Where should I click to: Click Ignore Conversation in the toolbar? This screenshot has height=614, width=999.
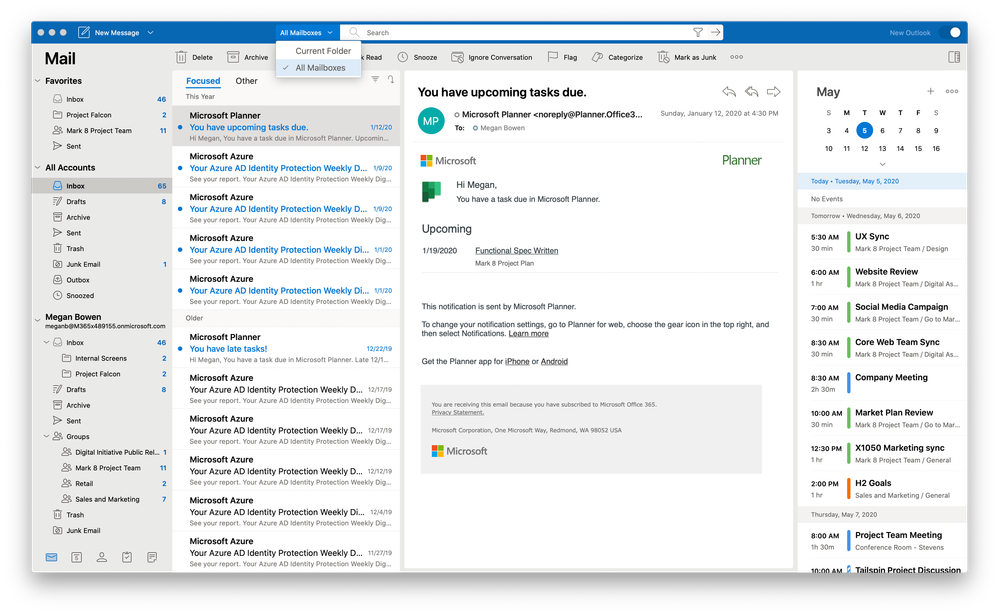[x=491, y=57]
